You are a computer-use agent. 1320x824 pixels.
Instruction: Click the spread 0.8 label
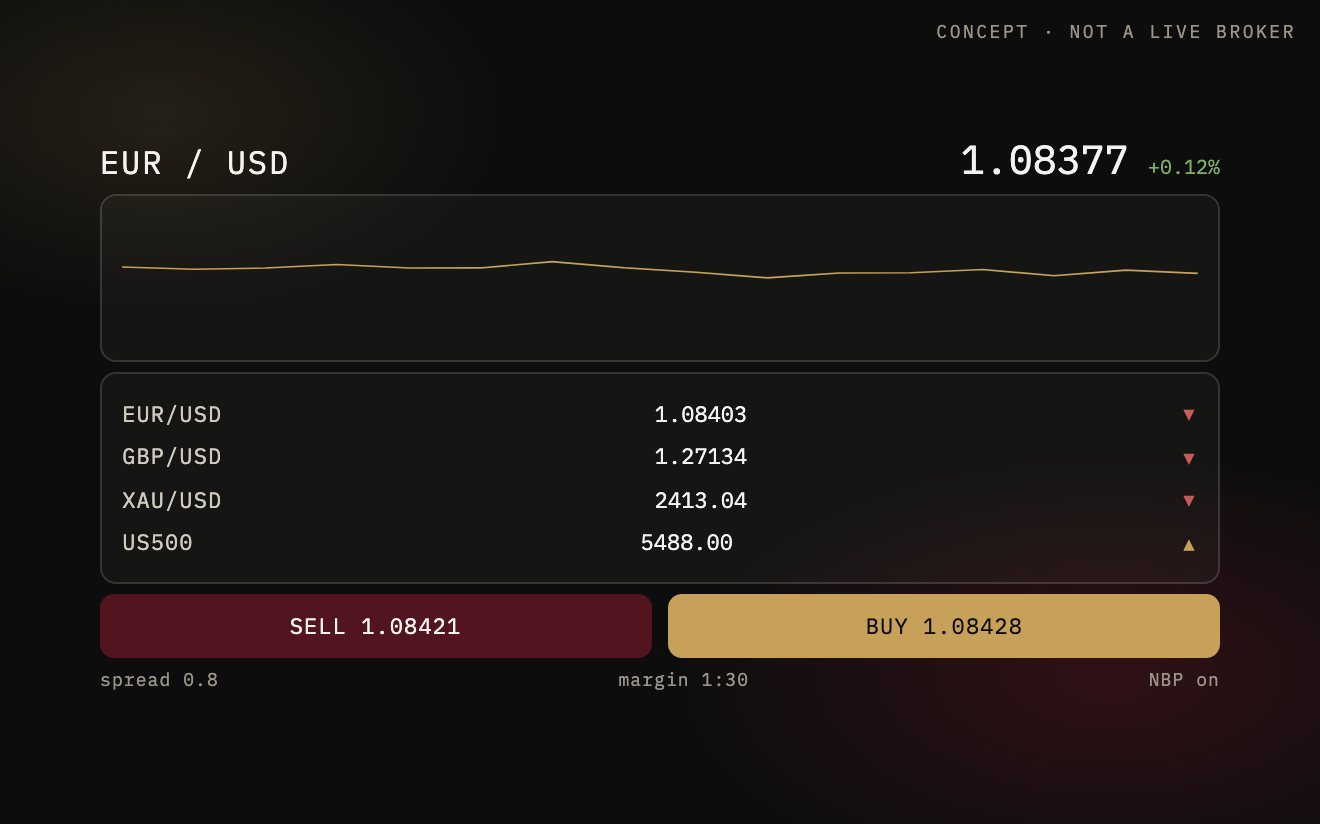click(159, 680)
